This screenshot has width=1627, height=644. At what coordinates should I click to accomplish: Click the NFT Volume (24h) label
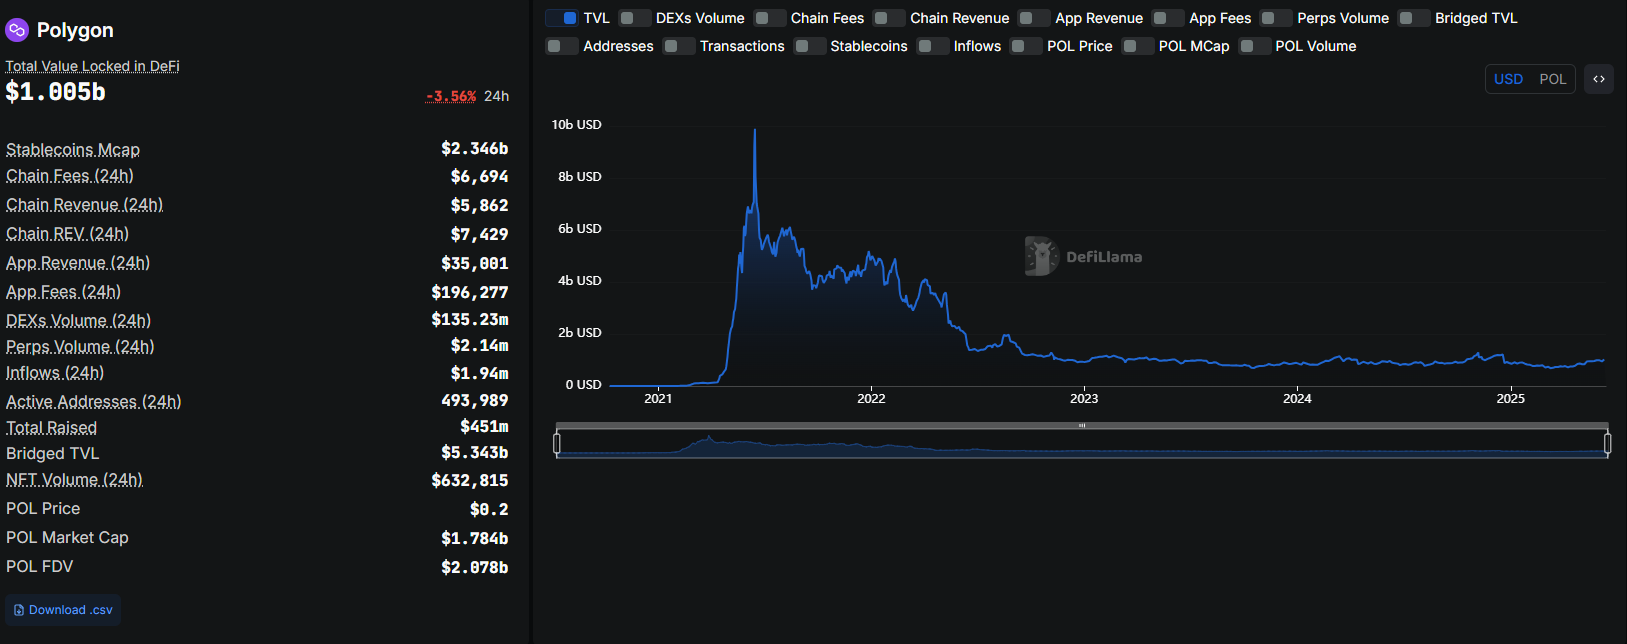click(x=74, y=480)
